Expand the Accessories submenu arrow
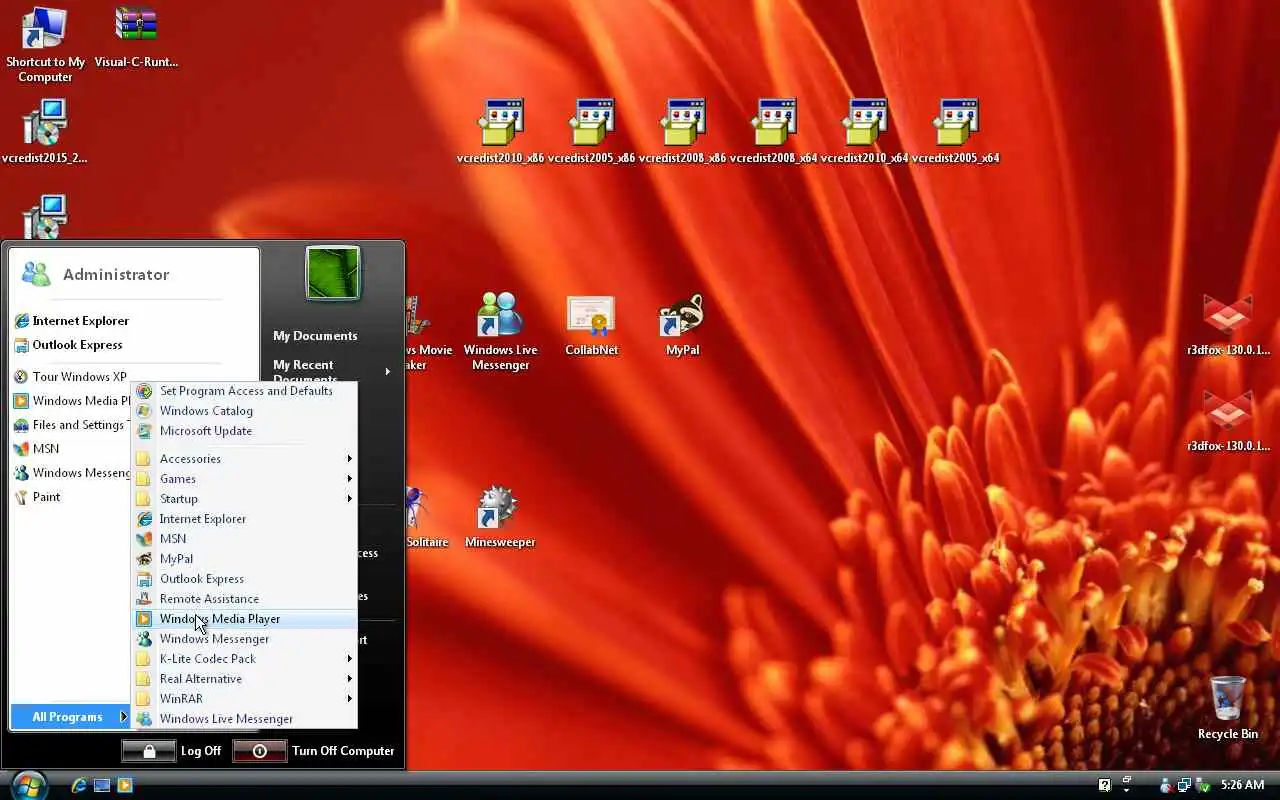 [x=350, y=459]
